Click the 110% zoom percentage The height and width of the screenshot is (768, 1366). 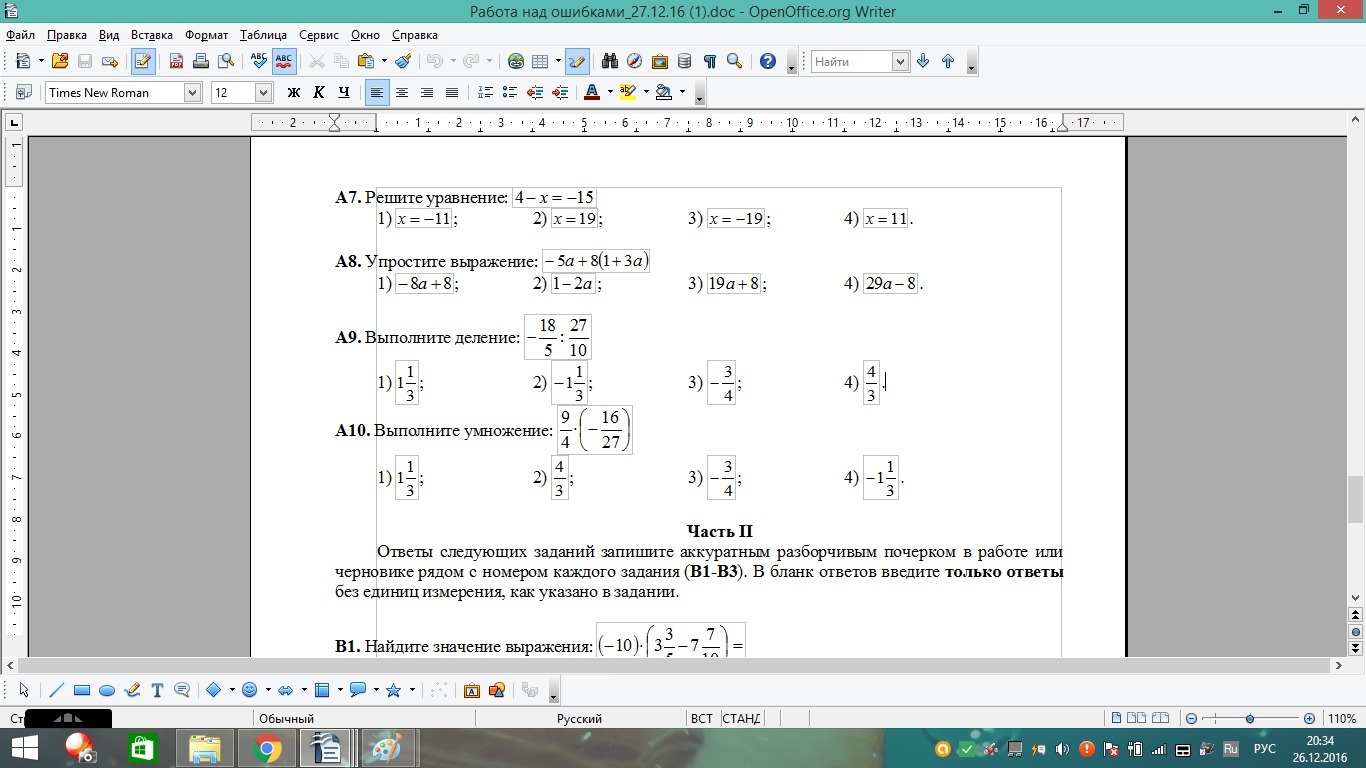(1342, 718)
